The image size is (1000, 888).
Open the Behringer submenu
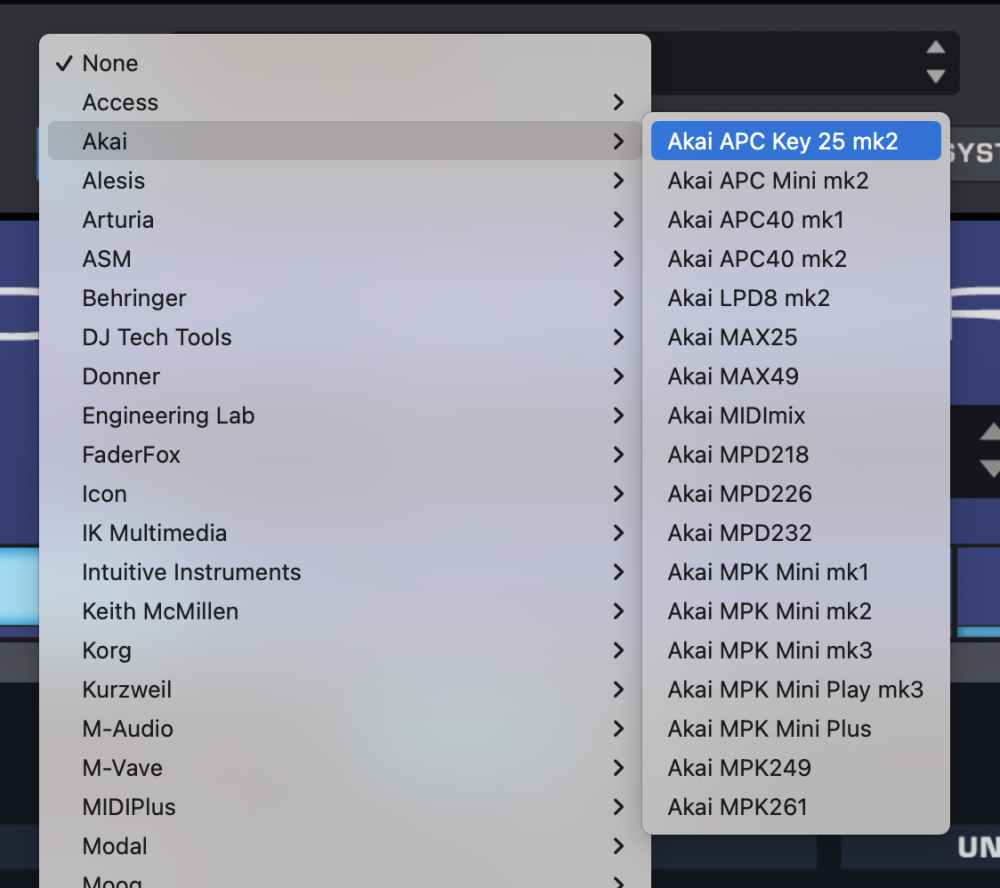click(x=344, y=298)
